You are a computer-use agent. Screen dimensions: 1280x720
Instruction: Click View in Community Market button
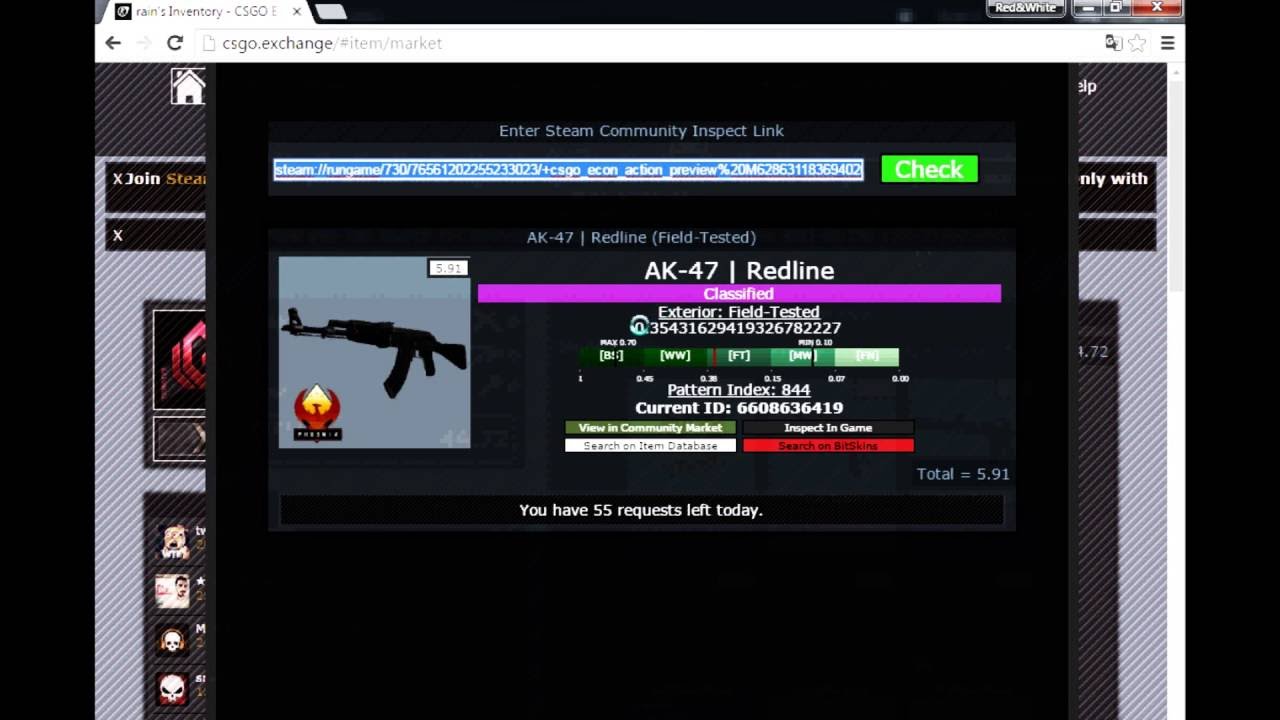point(650,428)
